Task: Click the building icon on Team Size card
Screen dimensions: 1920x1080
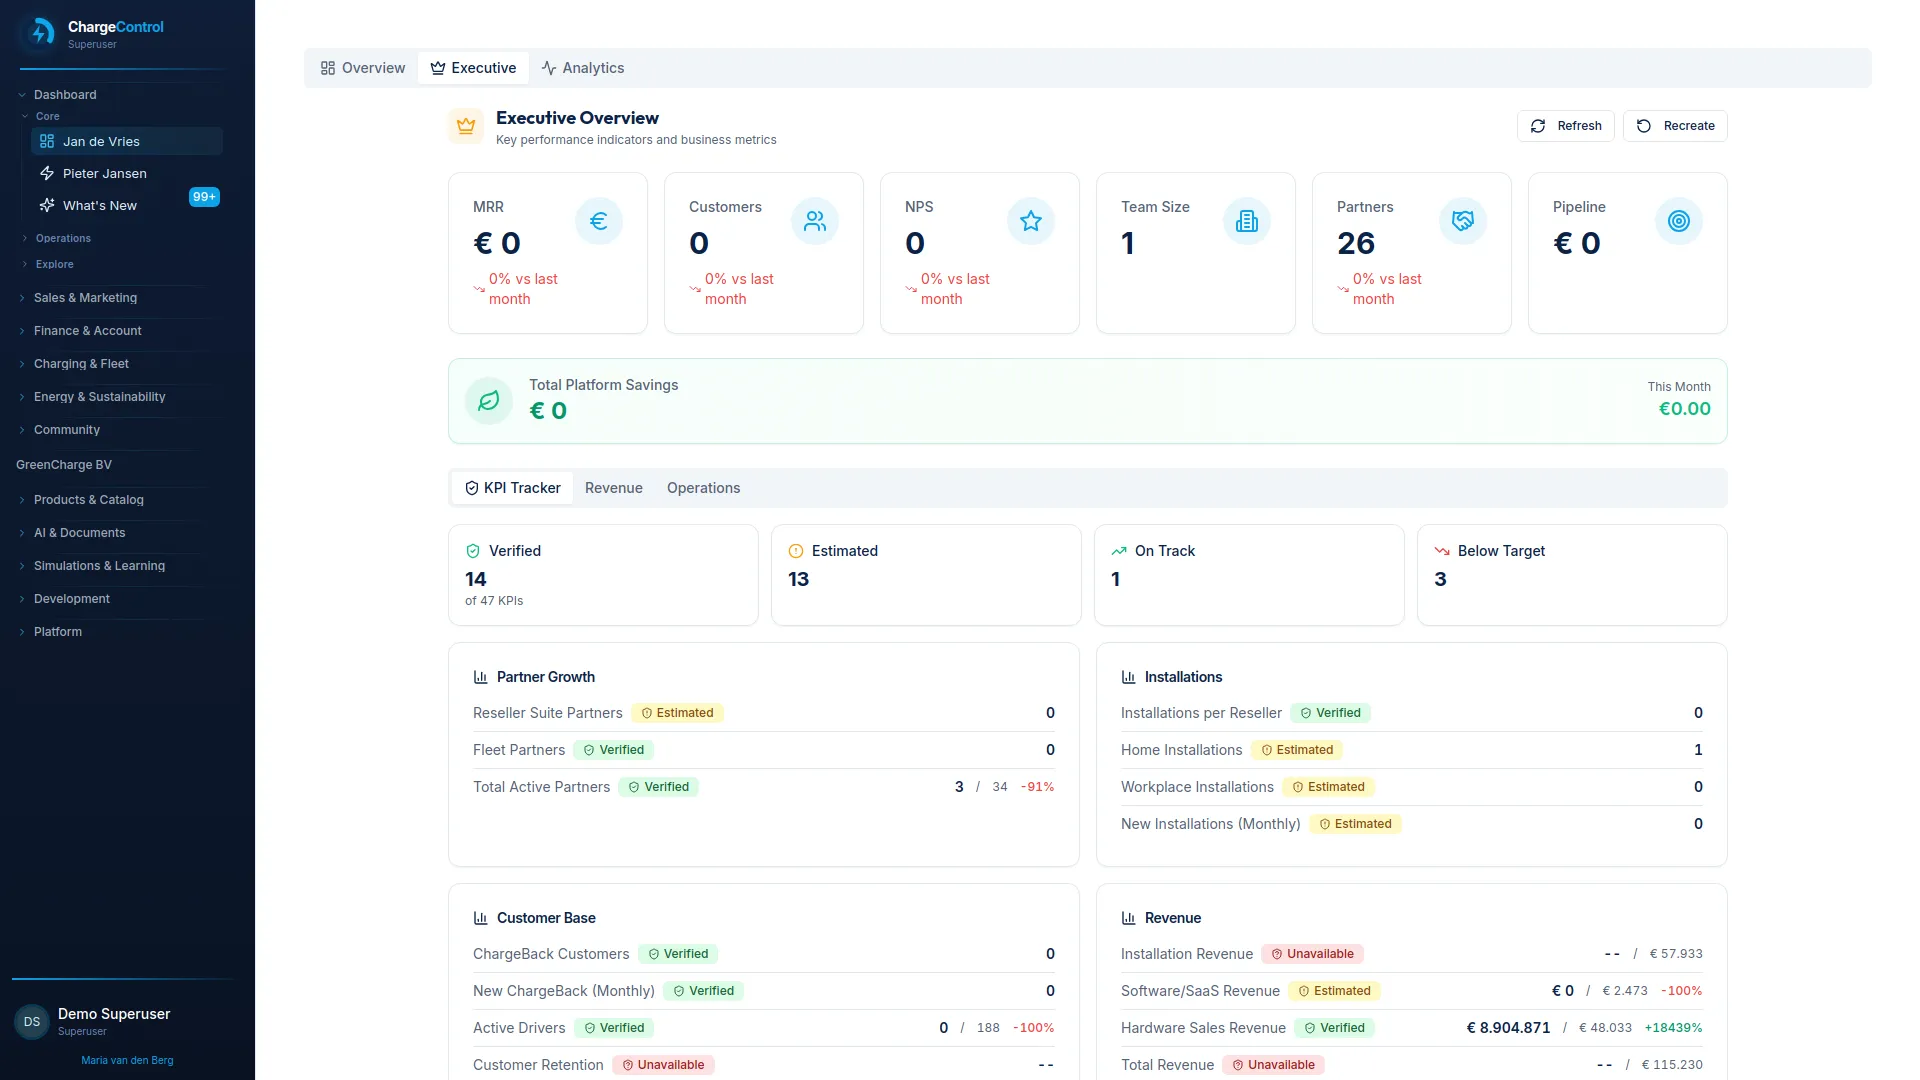Action: (1247, 221)
